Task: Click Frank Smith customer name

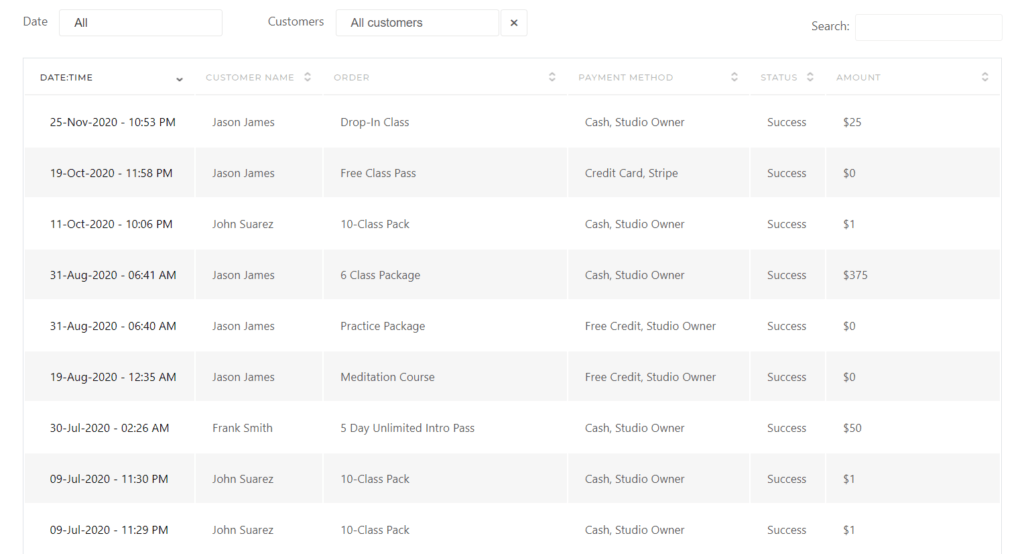Action: point(242,428)
